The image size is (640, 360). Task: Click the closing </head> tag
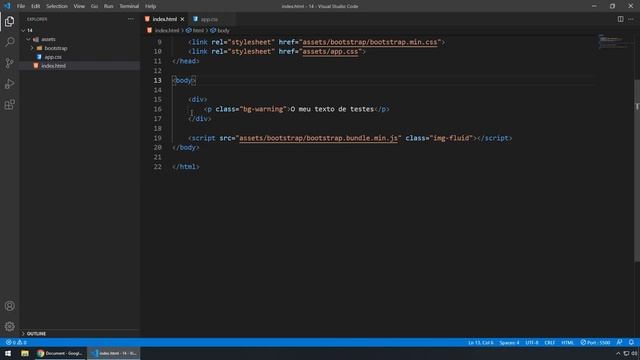(x=186, y=61)
